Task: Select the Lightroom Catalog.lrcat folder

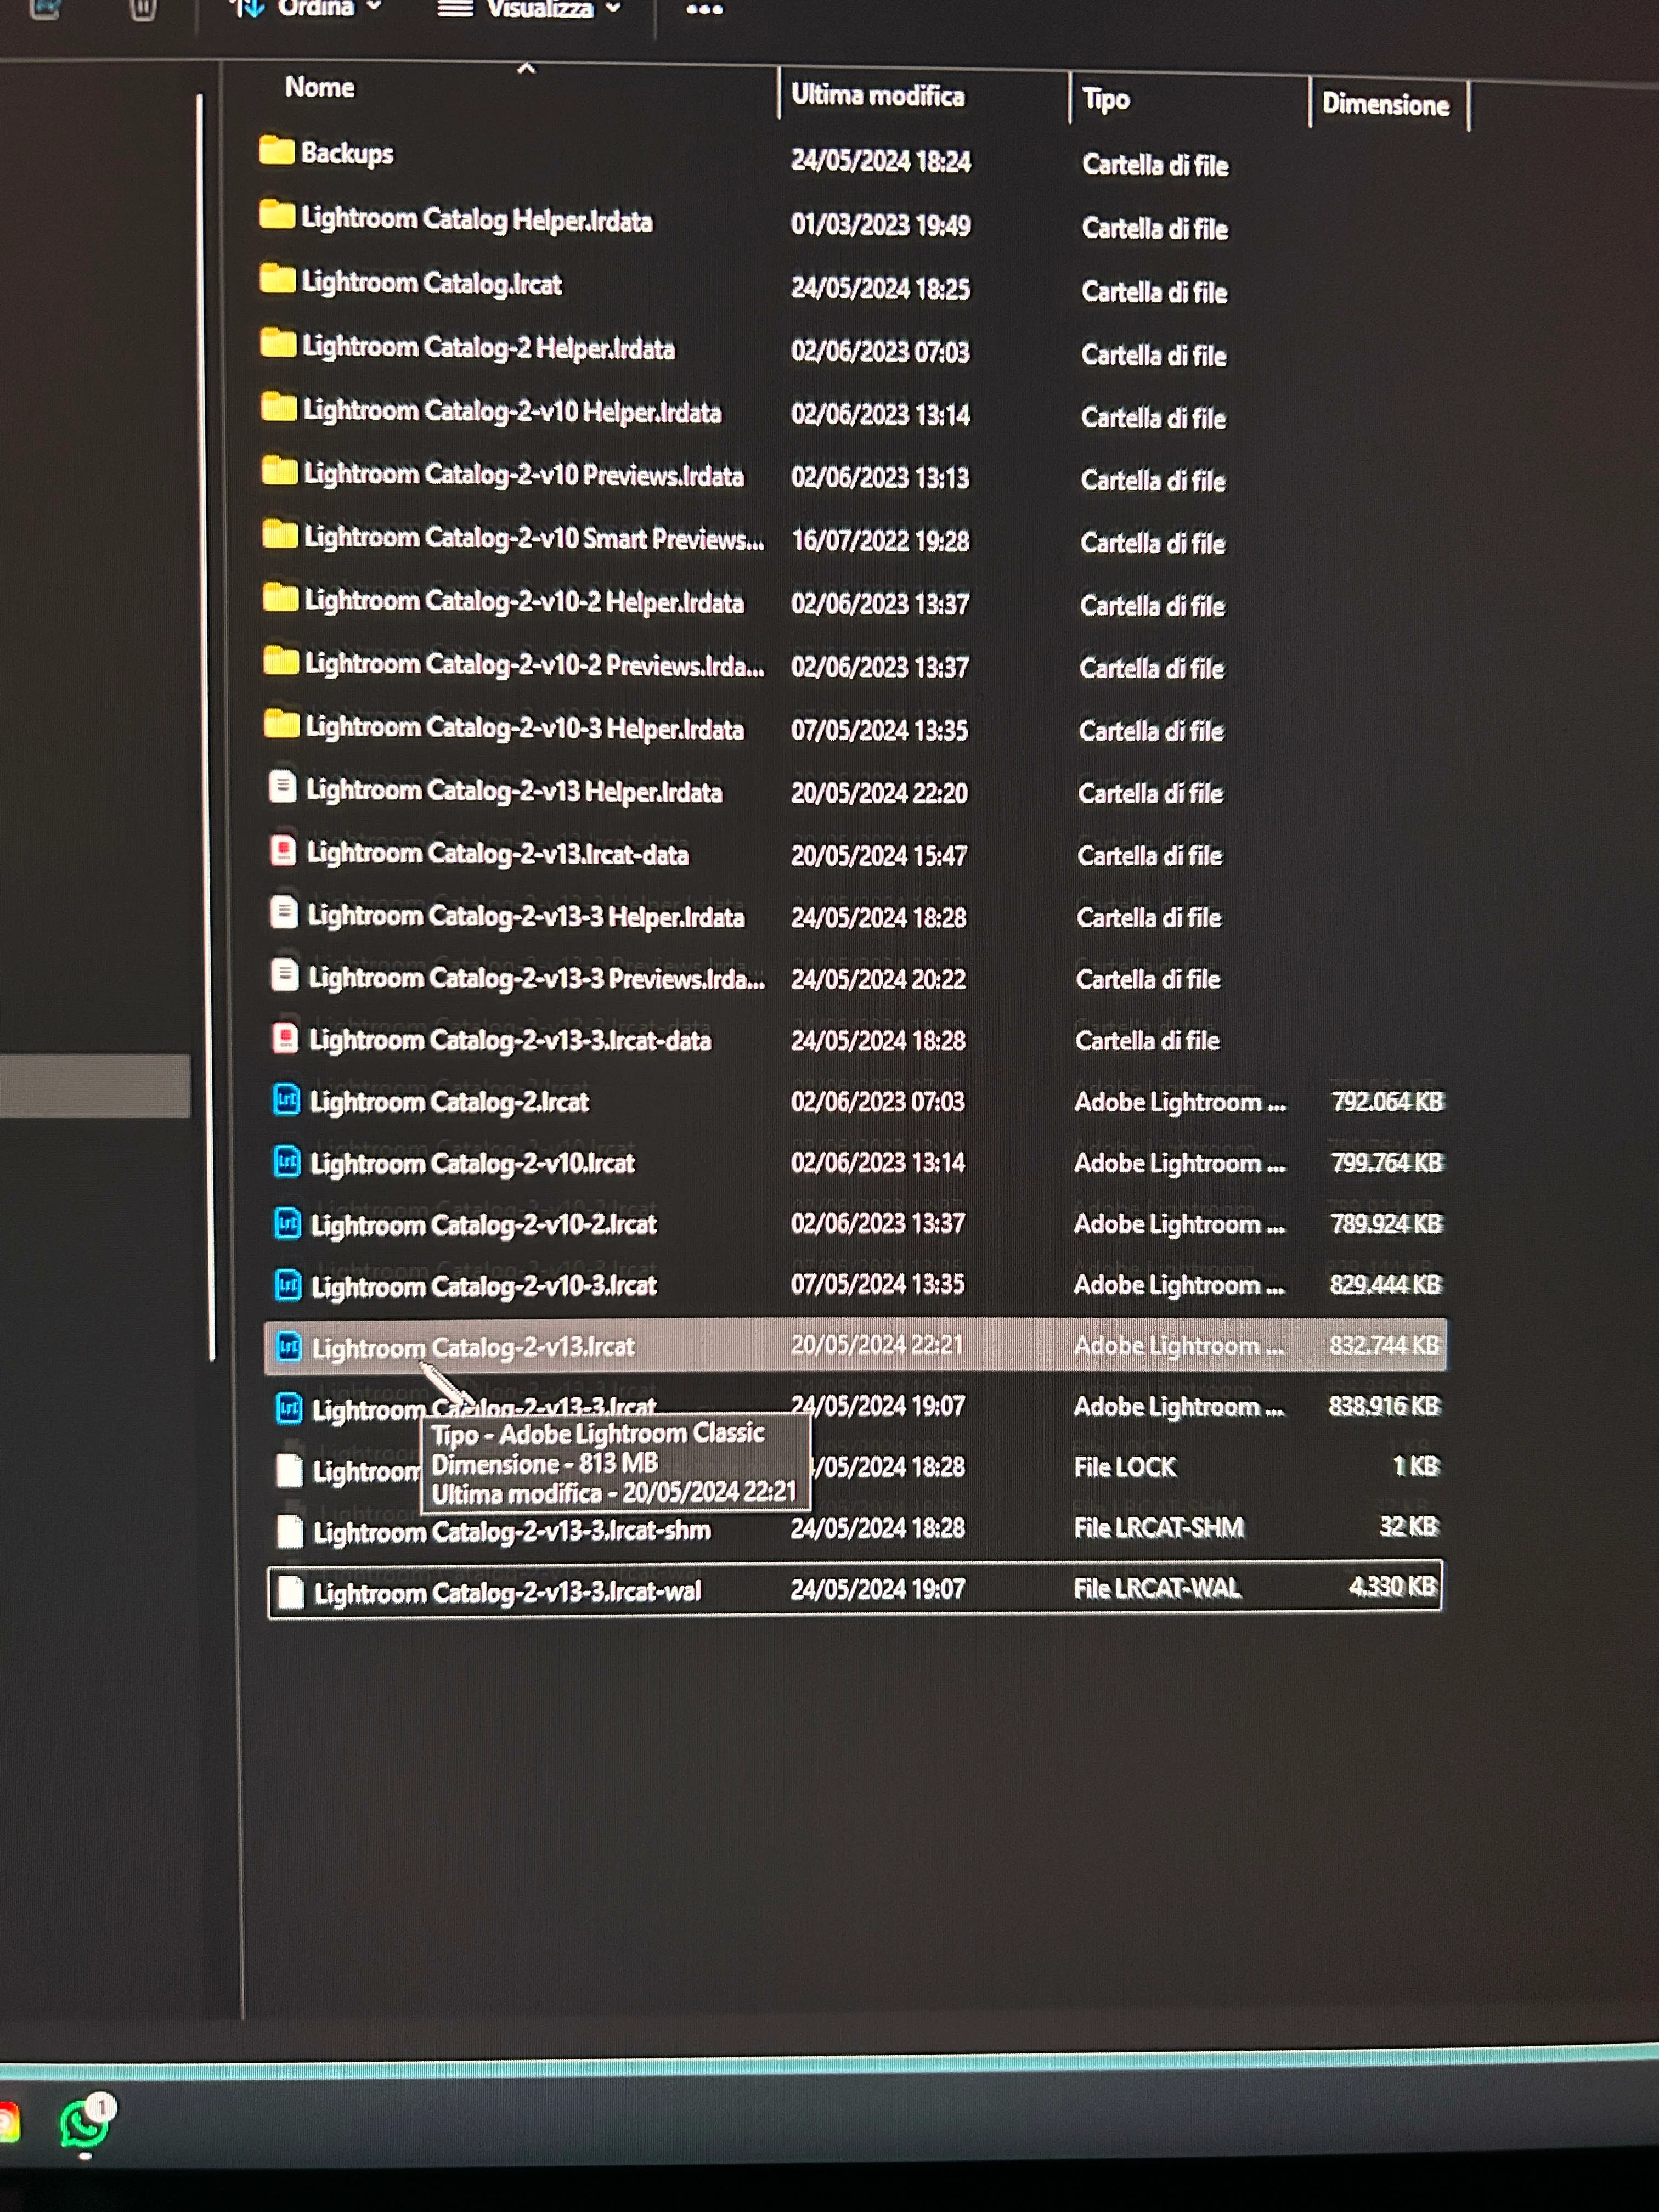Action: tap(431, 284)
